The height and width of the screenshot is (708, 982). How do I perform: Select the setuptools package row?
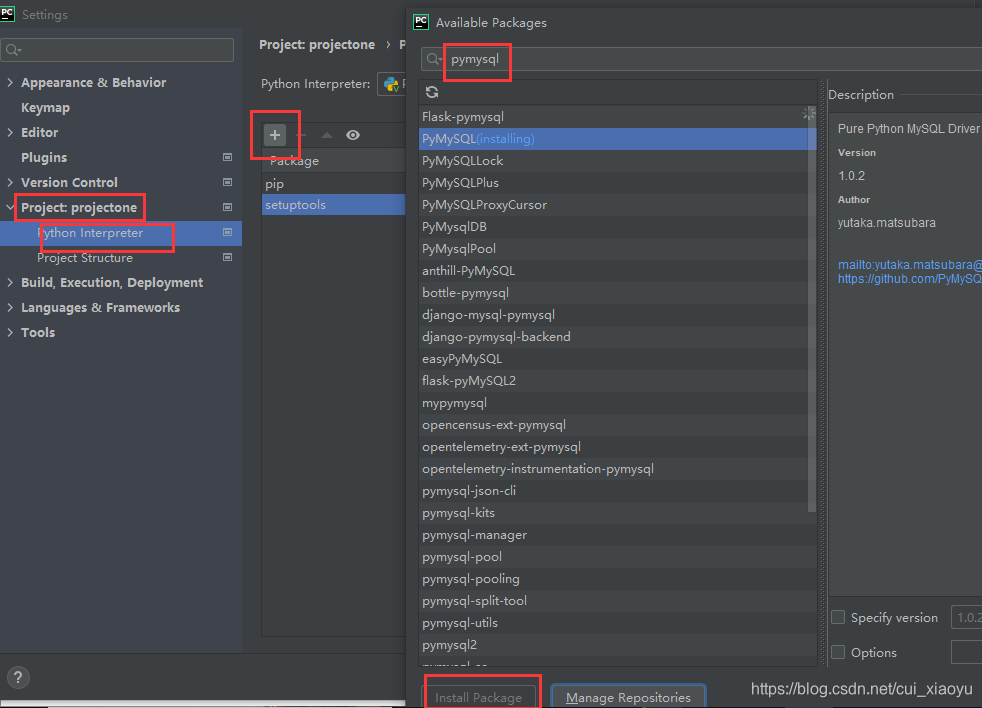coord(333,205)
